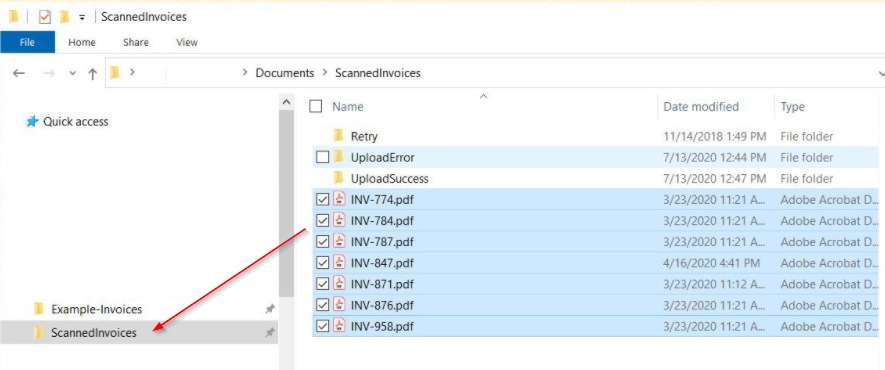The image size is (885, 370).
Task: Switch to the Home ribbon tab
Action: coord(82,42)
